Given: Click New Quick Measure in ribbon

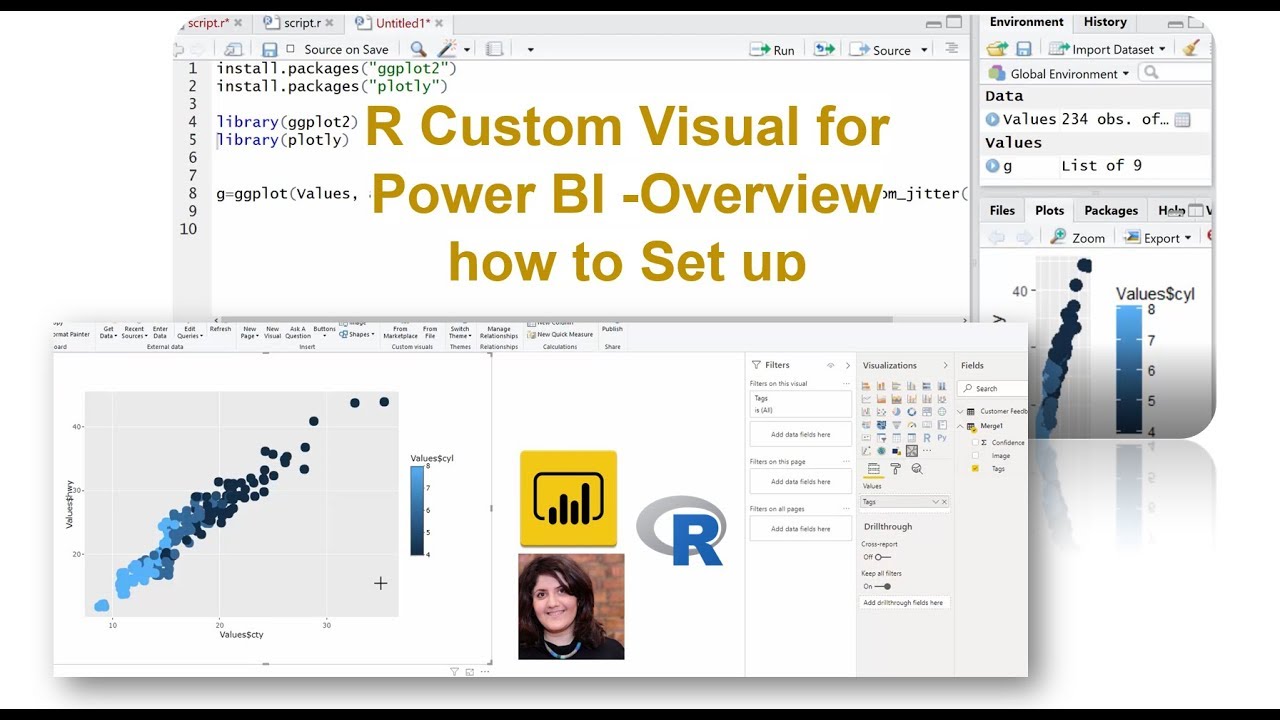Looking at the screenshot, I should coord(560,335).
